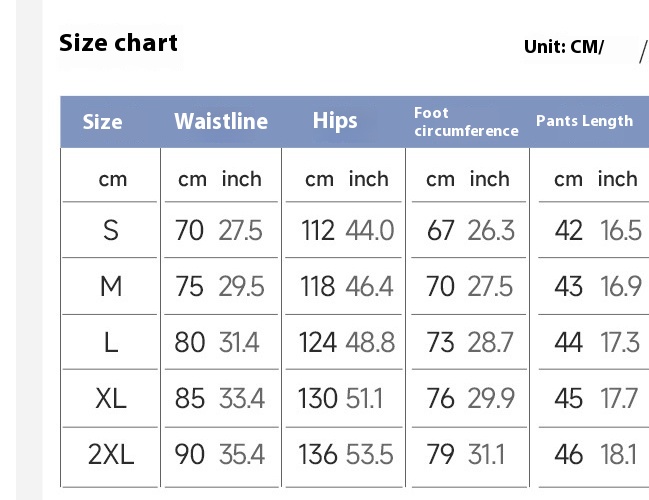Click the Pants Length column header
The width and height of the screenshot is (649, 500).
coord(584,121)
